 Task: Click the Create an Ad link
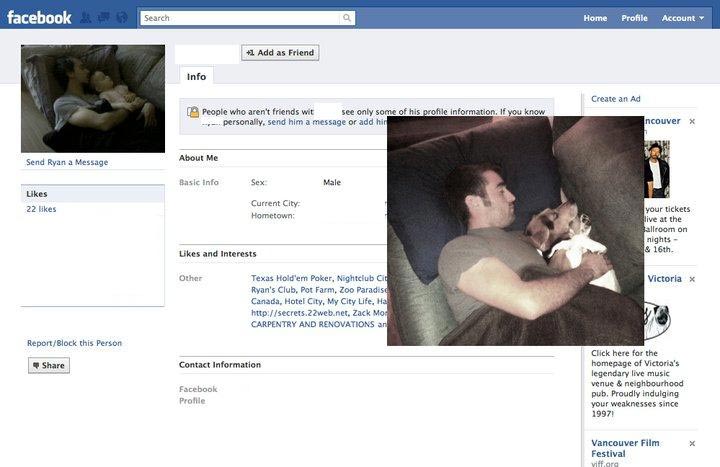(615, 99)
